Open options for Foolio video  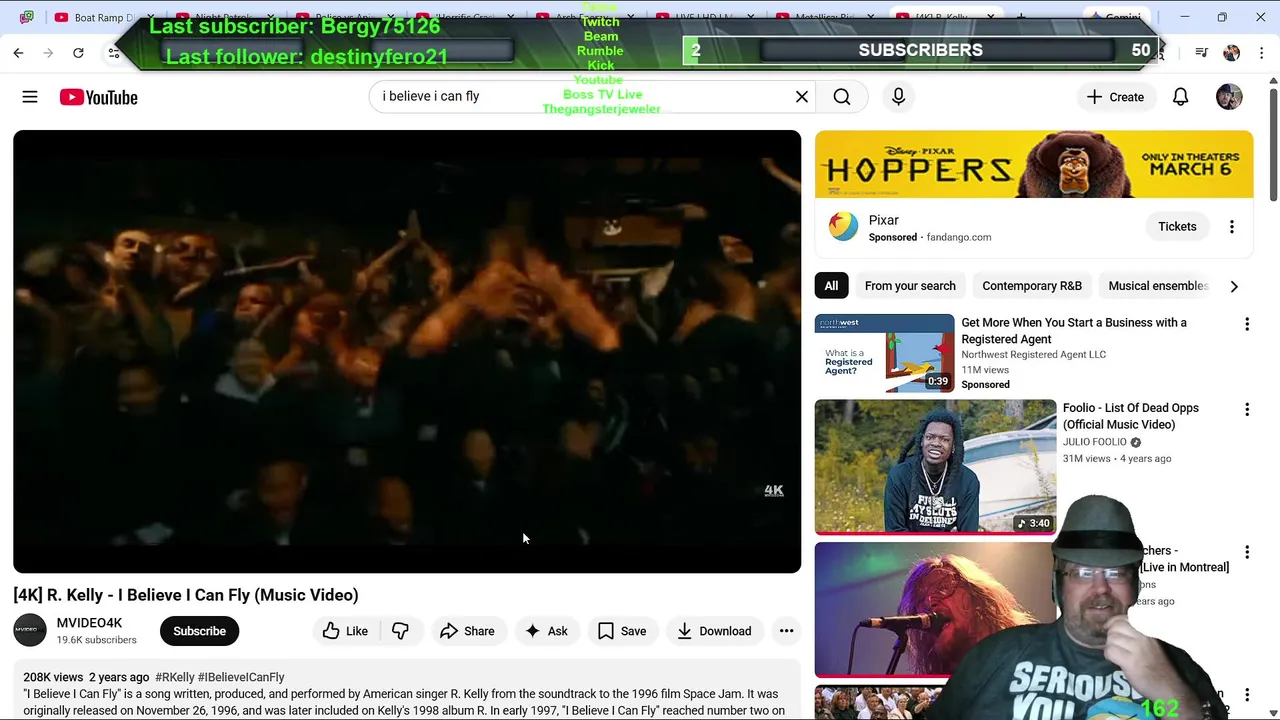pyautogui.click(x=1247, y=409)
